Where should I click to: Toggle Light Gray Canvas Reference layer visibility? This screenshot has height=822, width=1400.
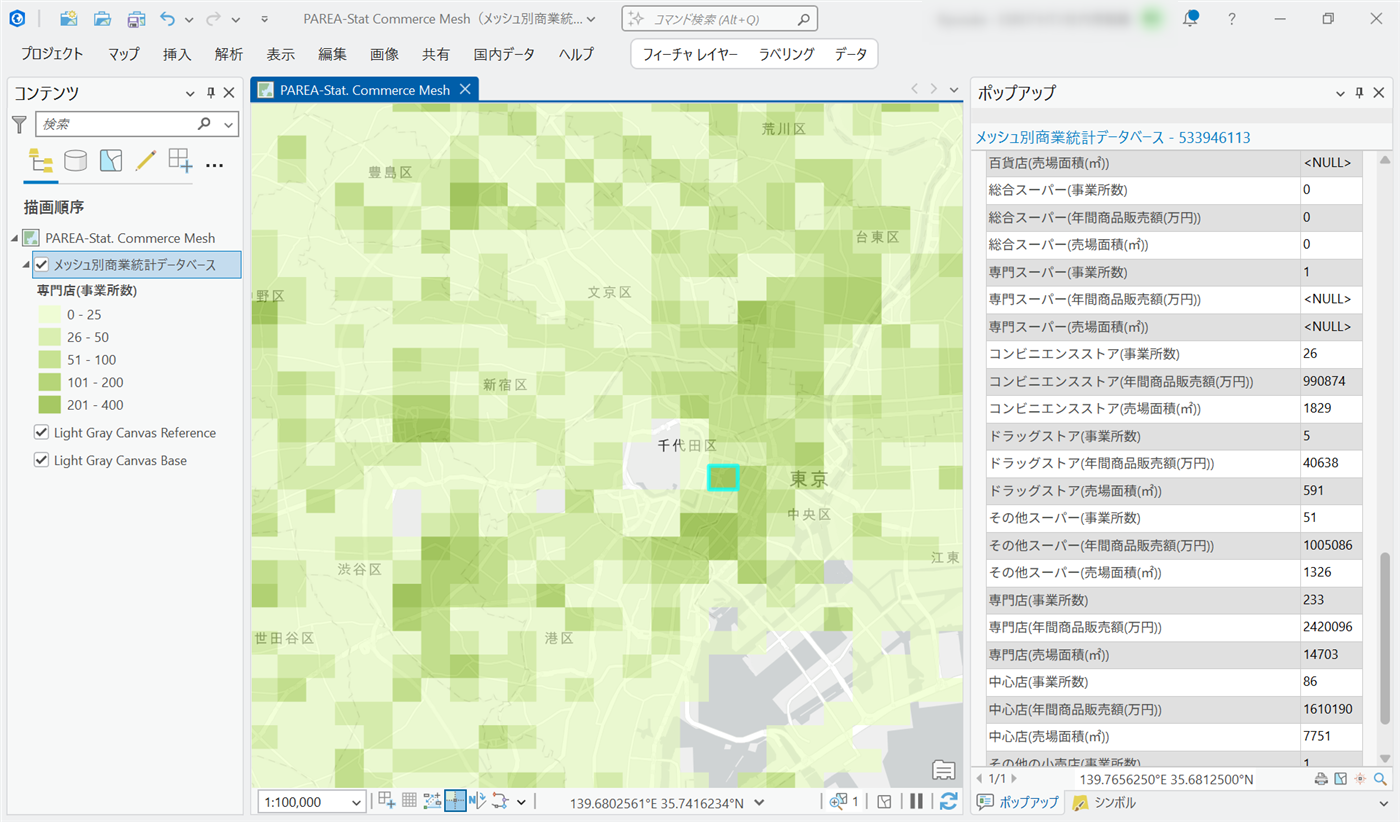point(42,433)
